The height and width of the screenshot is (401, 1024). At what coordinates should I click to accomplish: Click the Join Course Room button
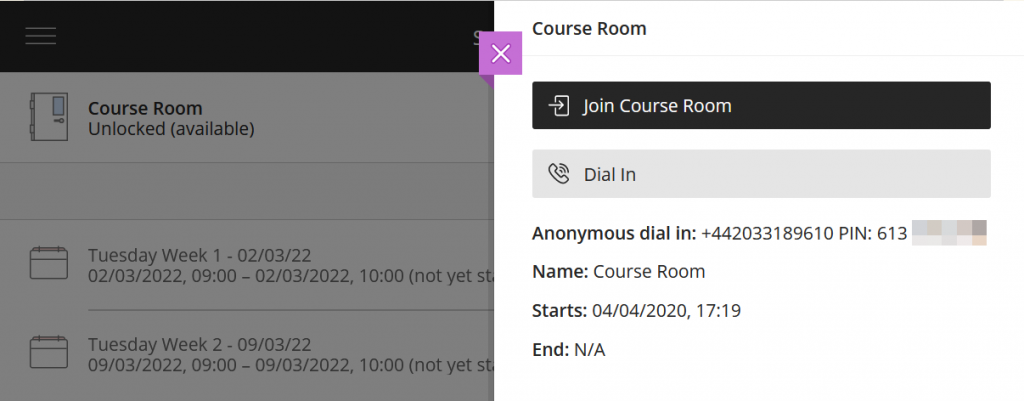[761, 105]
